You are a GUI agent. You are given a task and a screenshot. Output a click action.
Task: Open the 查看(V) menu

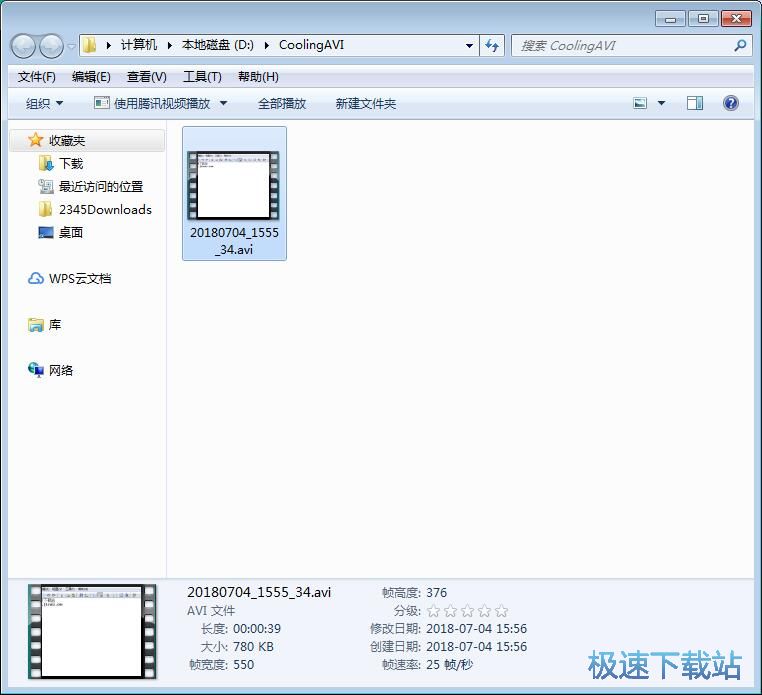click(x=146, y=77)
